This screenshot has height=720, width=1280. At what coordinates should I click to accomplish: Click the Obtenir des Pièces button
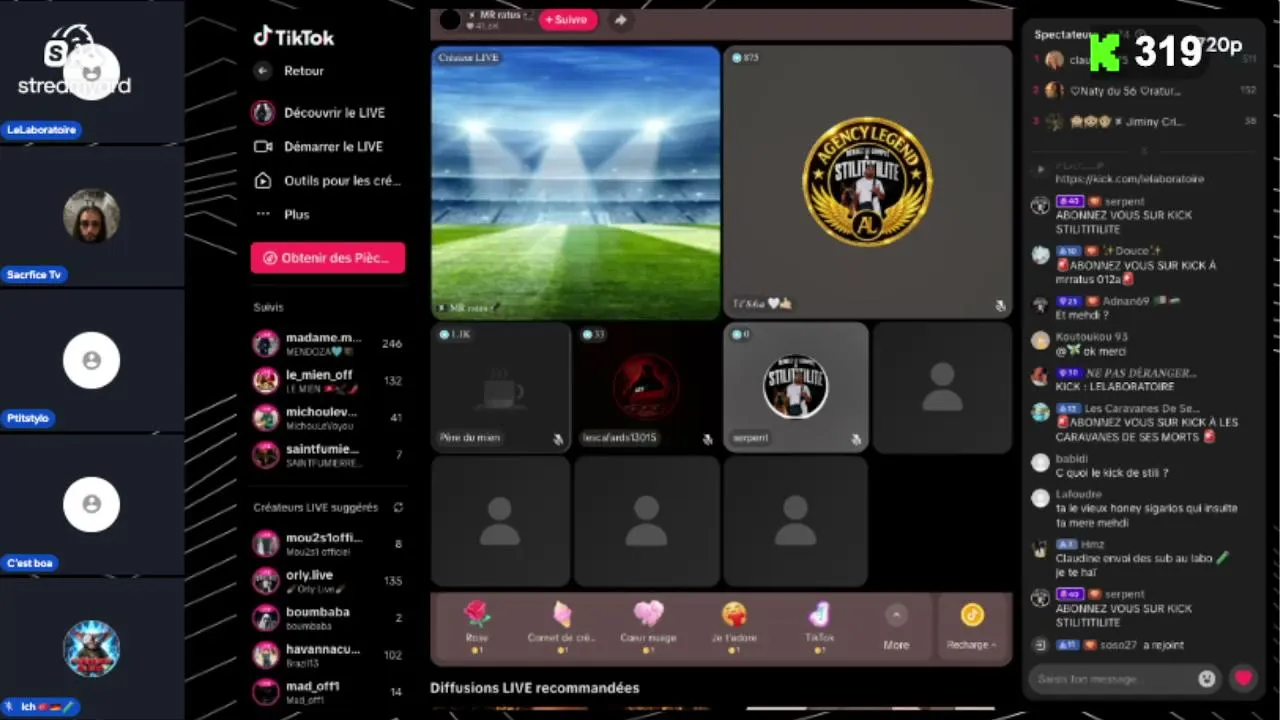tap(328, 258)
